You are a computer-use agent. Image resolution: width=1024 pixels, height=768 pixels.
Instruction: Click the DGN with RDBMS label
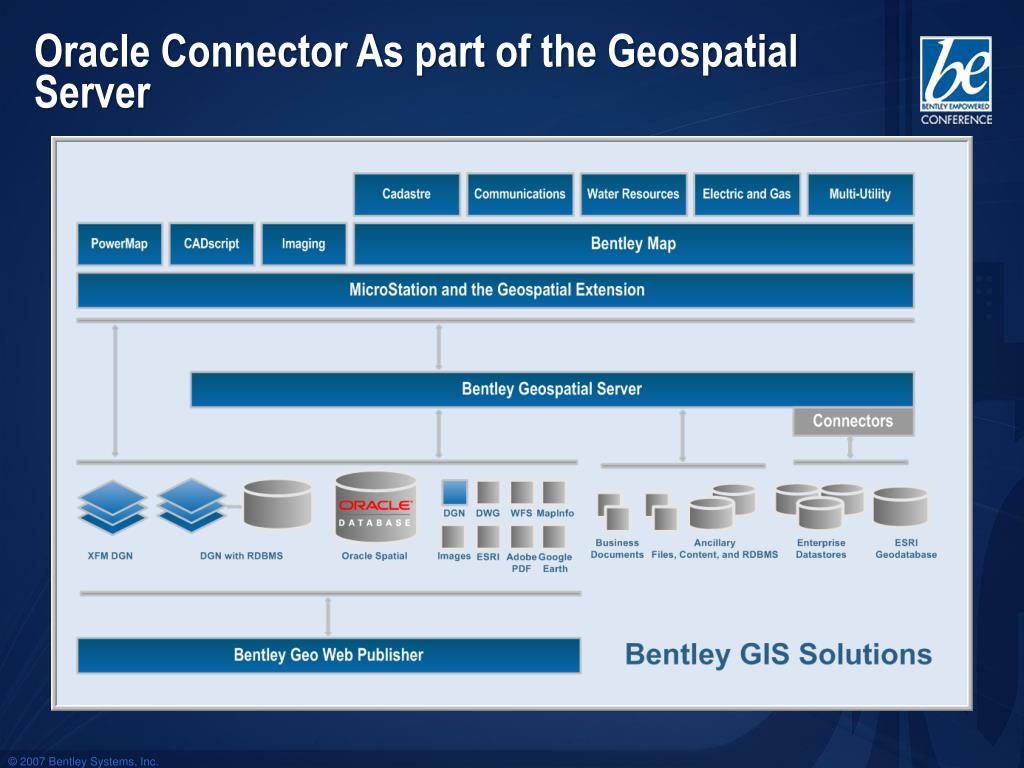[x=242, y=556]
